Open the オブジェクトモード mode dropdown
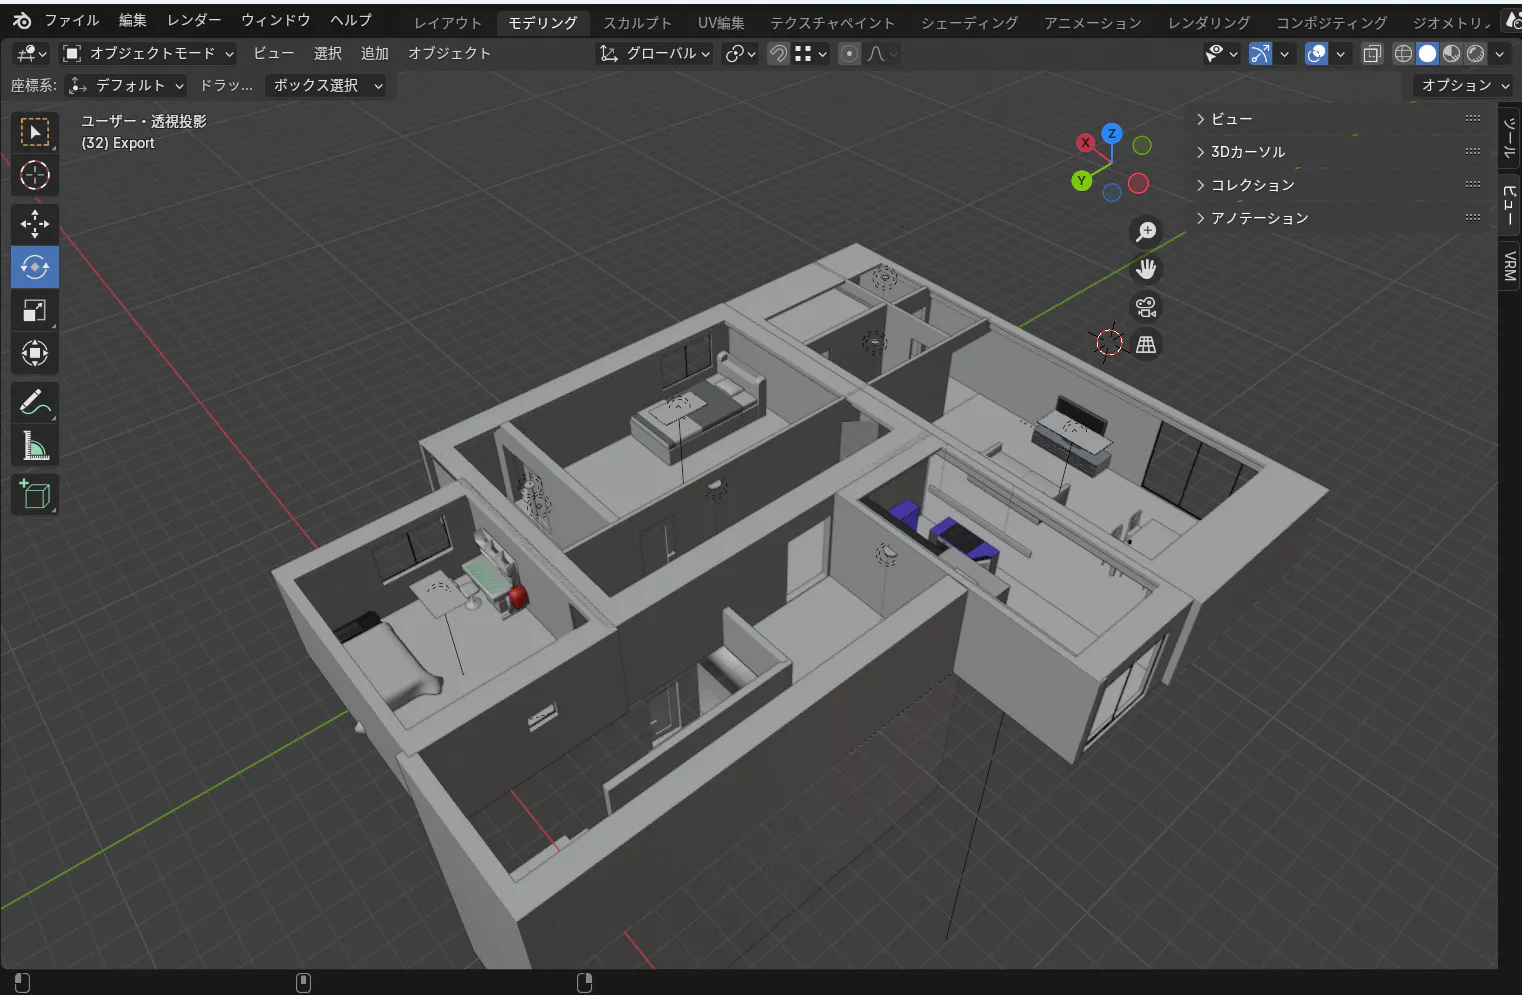Screen dimensions: 1522x995 tap(148, 54)
